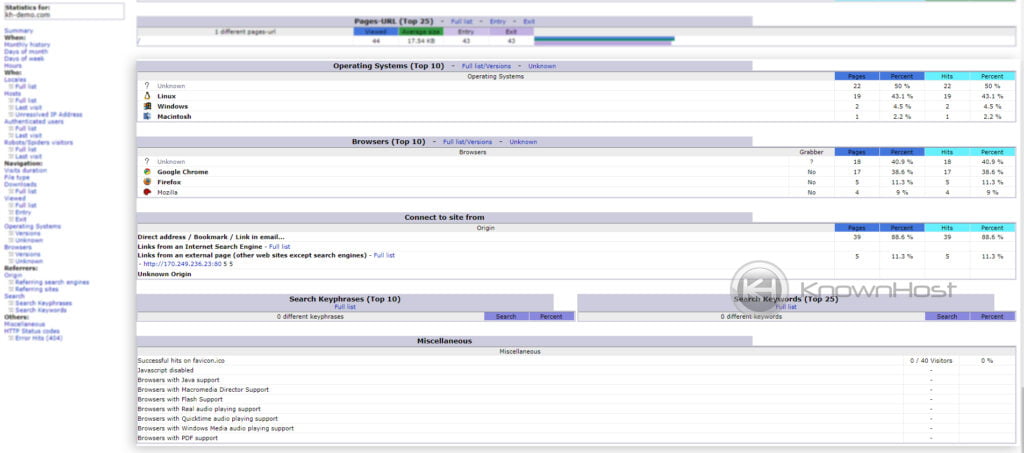Open Full list/Versions in the Browsers header
Image resolution: width=1024 pixels, height=453 pixels.
click(468, 142)
